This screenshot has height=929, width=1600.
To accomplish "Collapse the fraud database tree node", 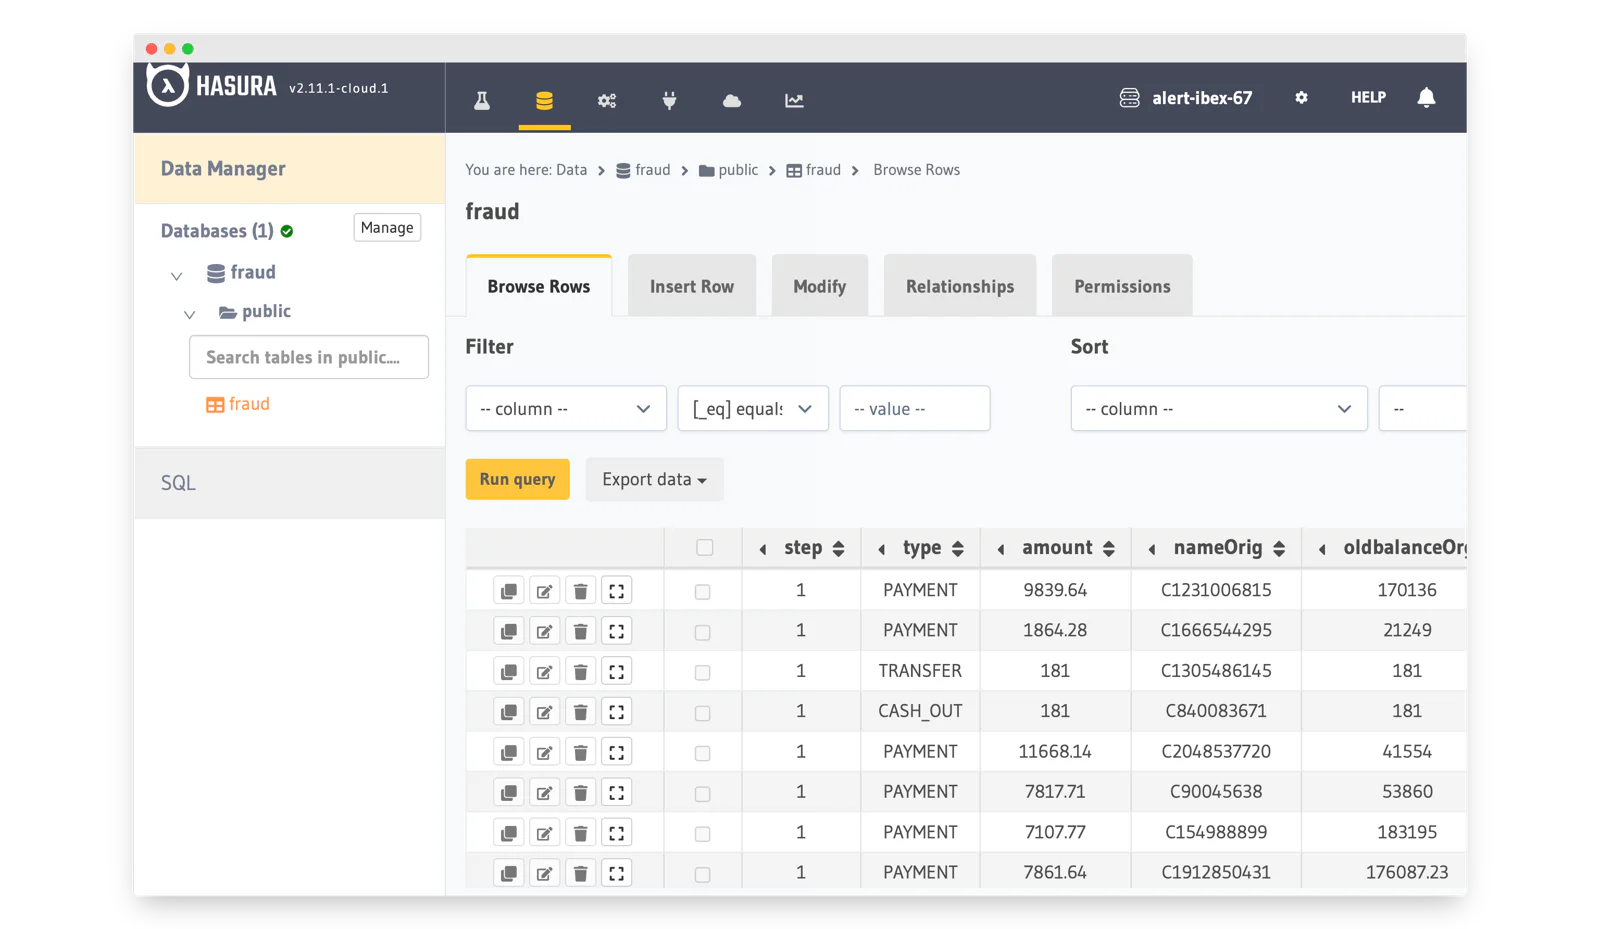I will pos(176,275).
